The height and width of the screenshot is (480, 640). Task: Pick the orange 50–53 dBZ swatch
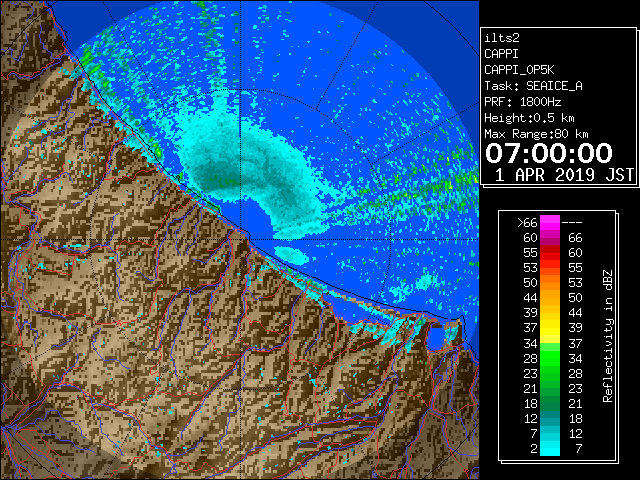coord(550,282)
